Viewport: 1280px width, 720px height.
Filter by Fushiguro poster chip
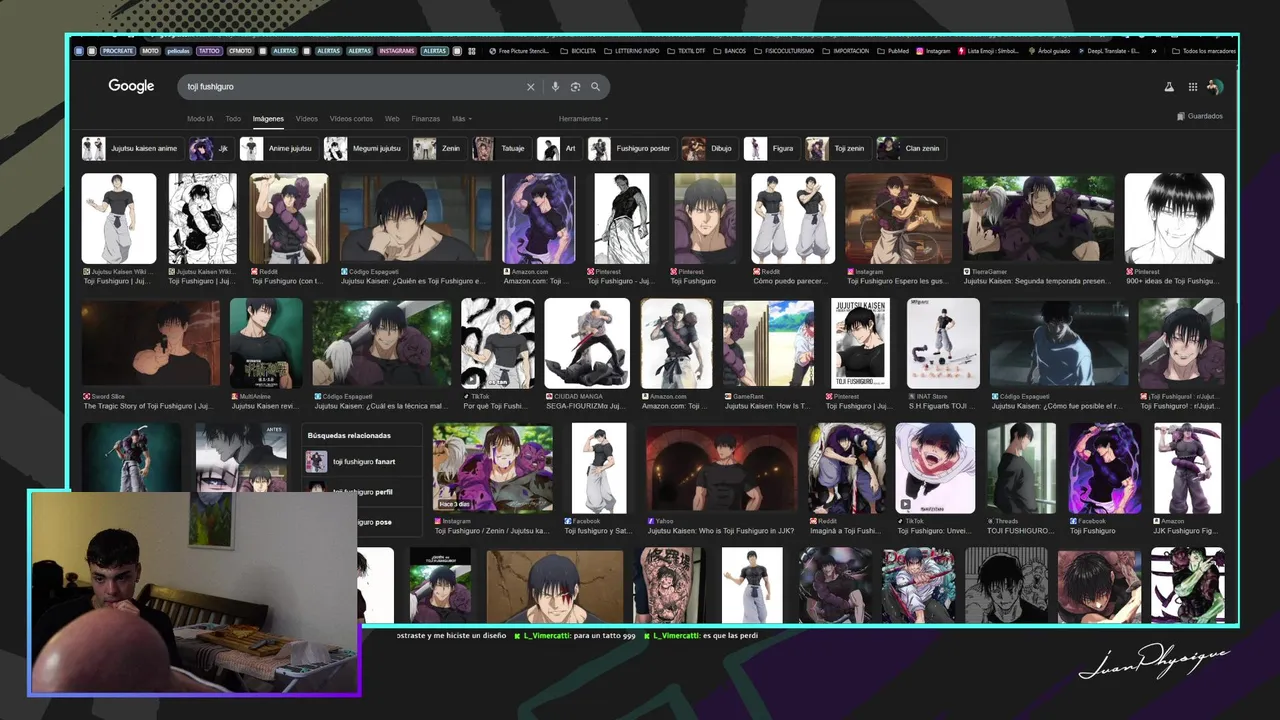tap(631, 149)
